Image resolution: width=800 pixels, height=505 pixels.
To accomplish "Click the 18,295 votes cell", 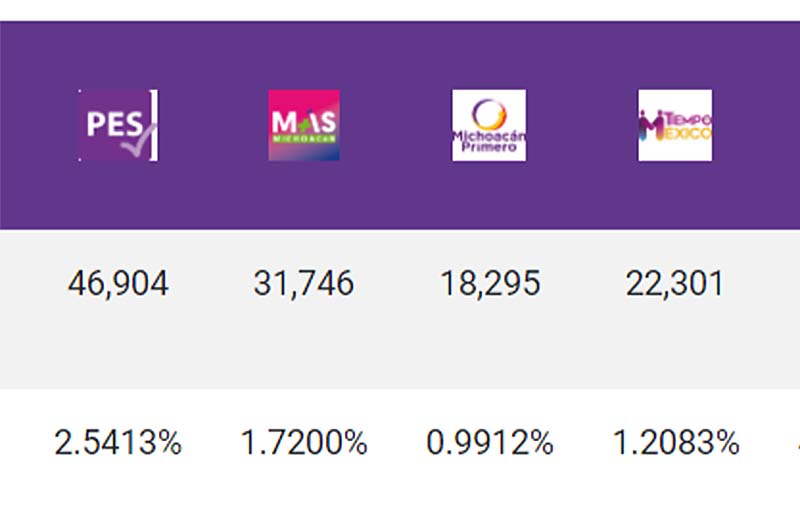I will coord(490,284).
